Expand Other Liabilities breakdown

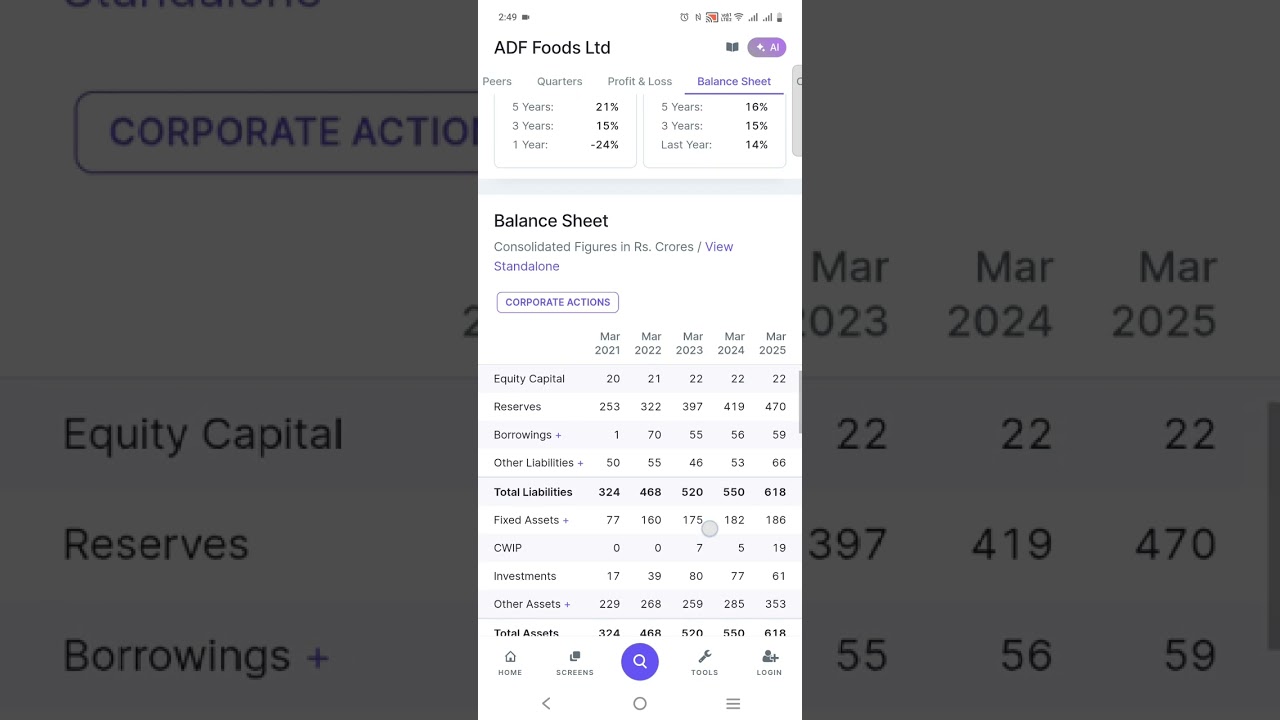click(x=580, y=463)
